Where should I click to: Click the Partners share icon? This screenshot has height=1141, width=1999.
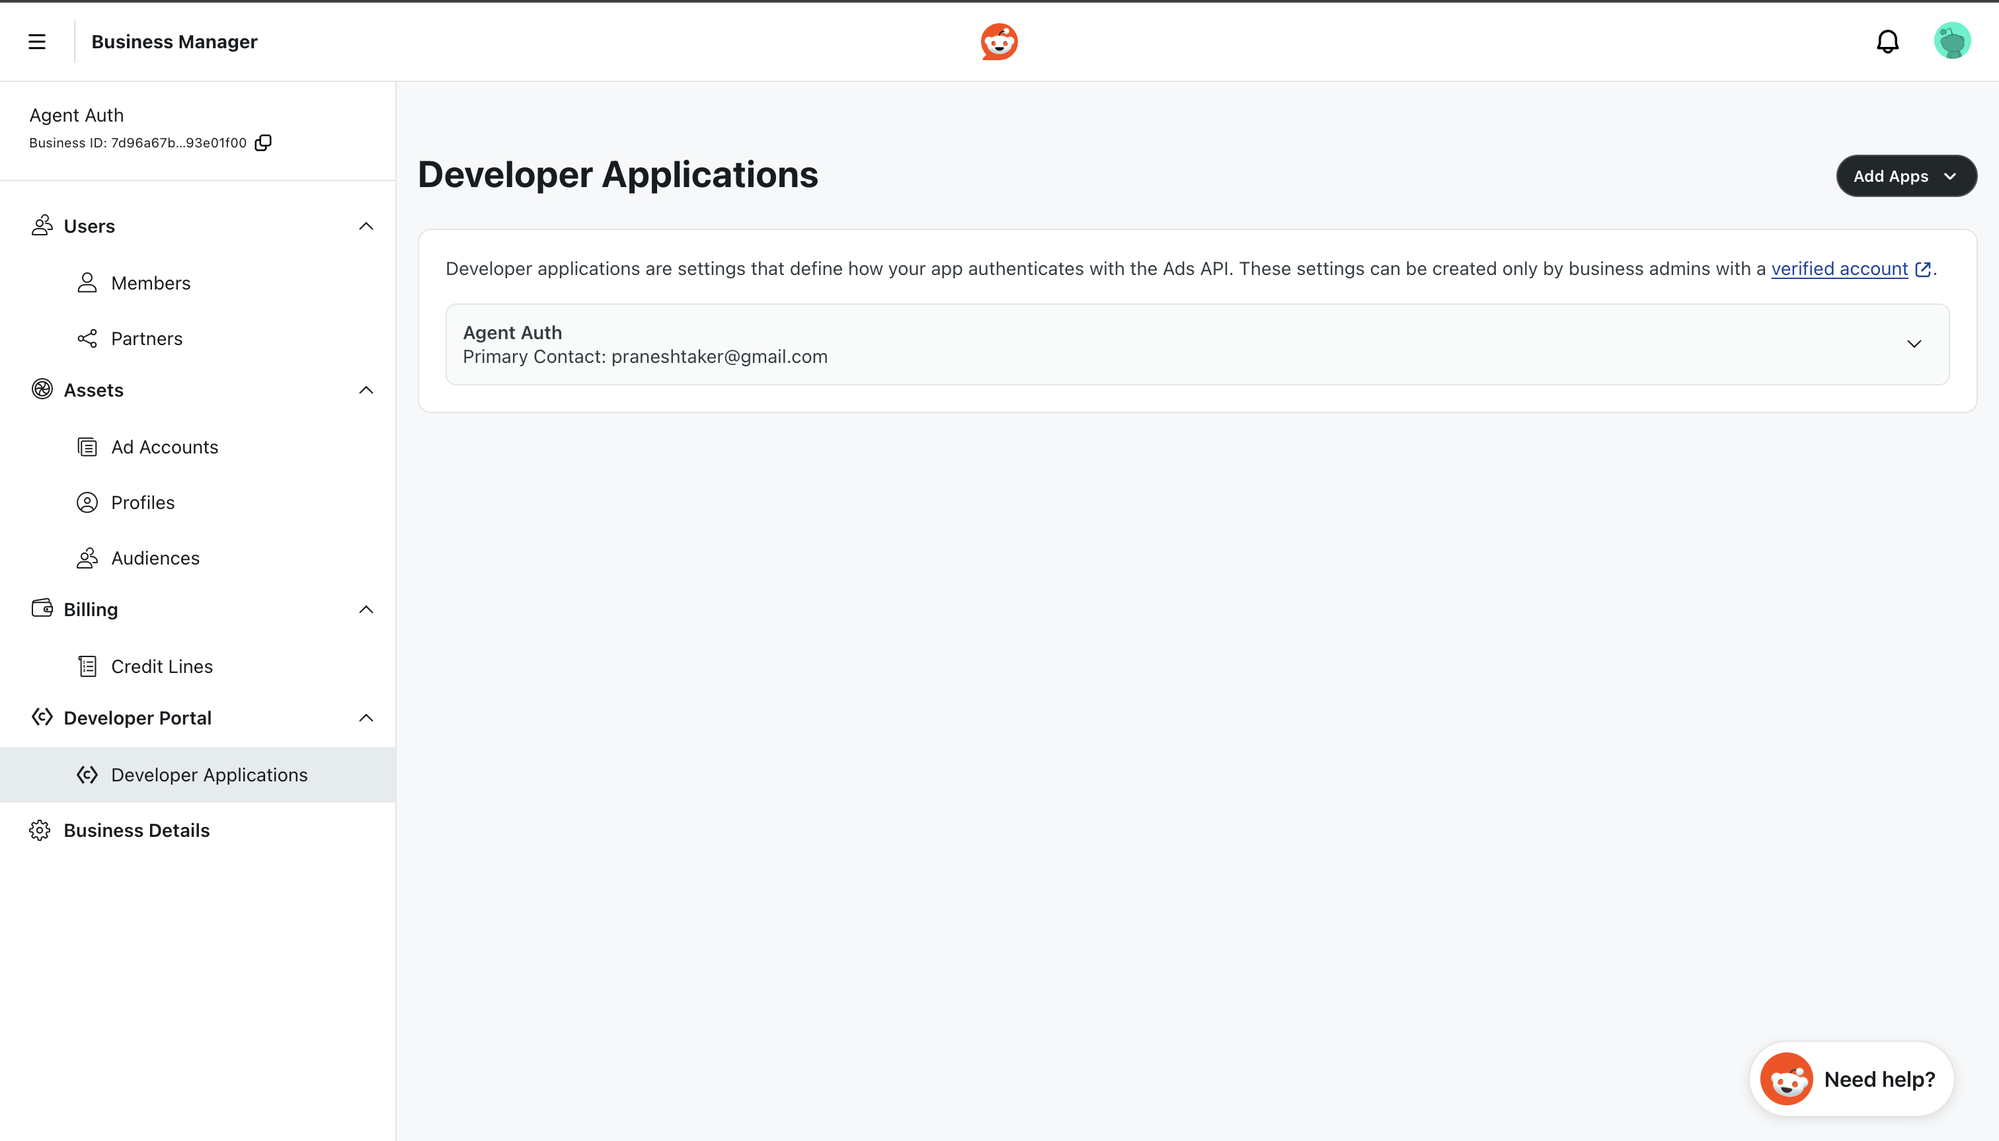(x=87, y=339)
